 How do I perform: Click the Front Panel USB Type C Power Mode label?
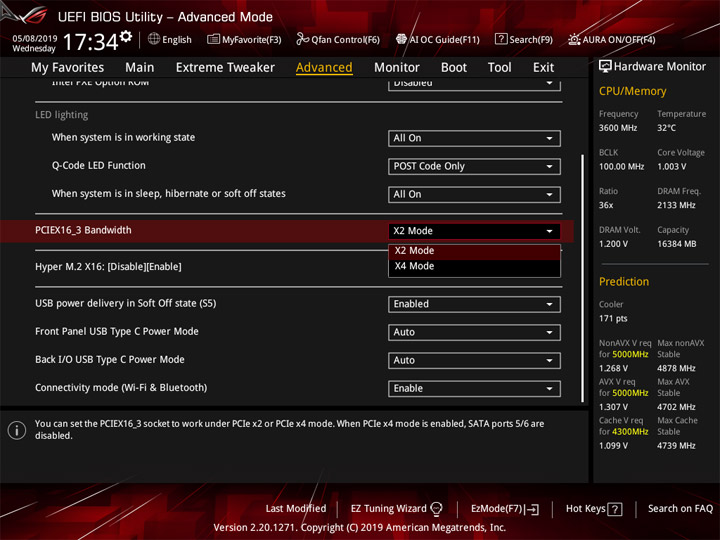117,332
